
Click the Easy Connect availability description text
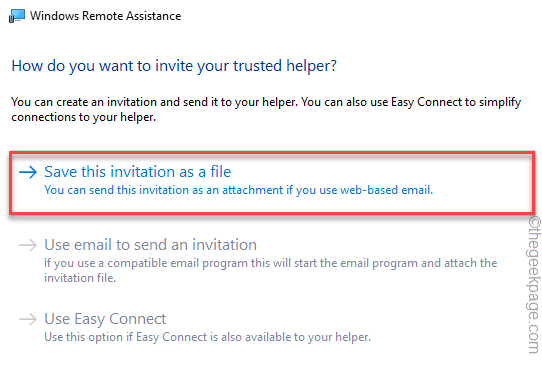(207, 337)
